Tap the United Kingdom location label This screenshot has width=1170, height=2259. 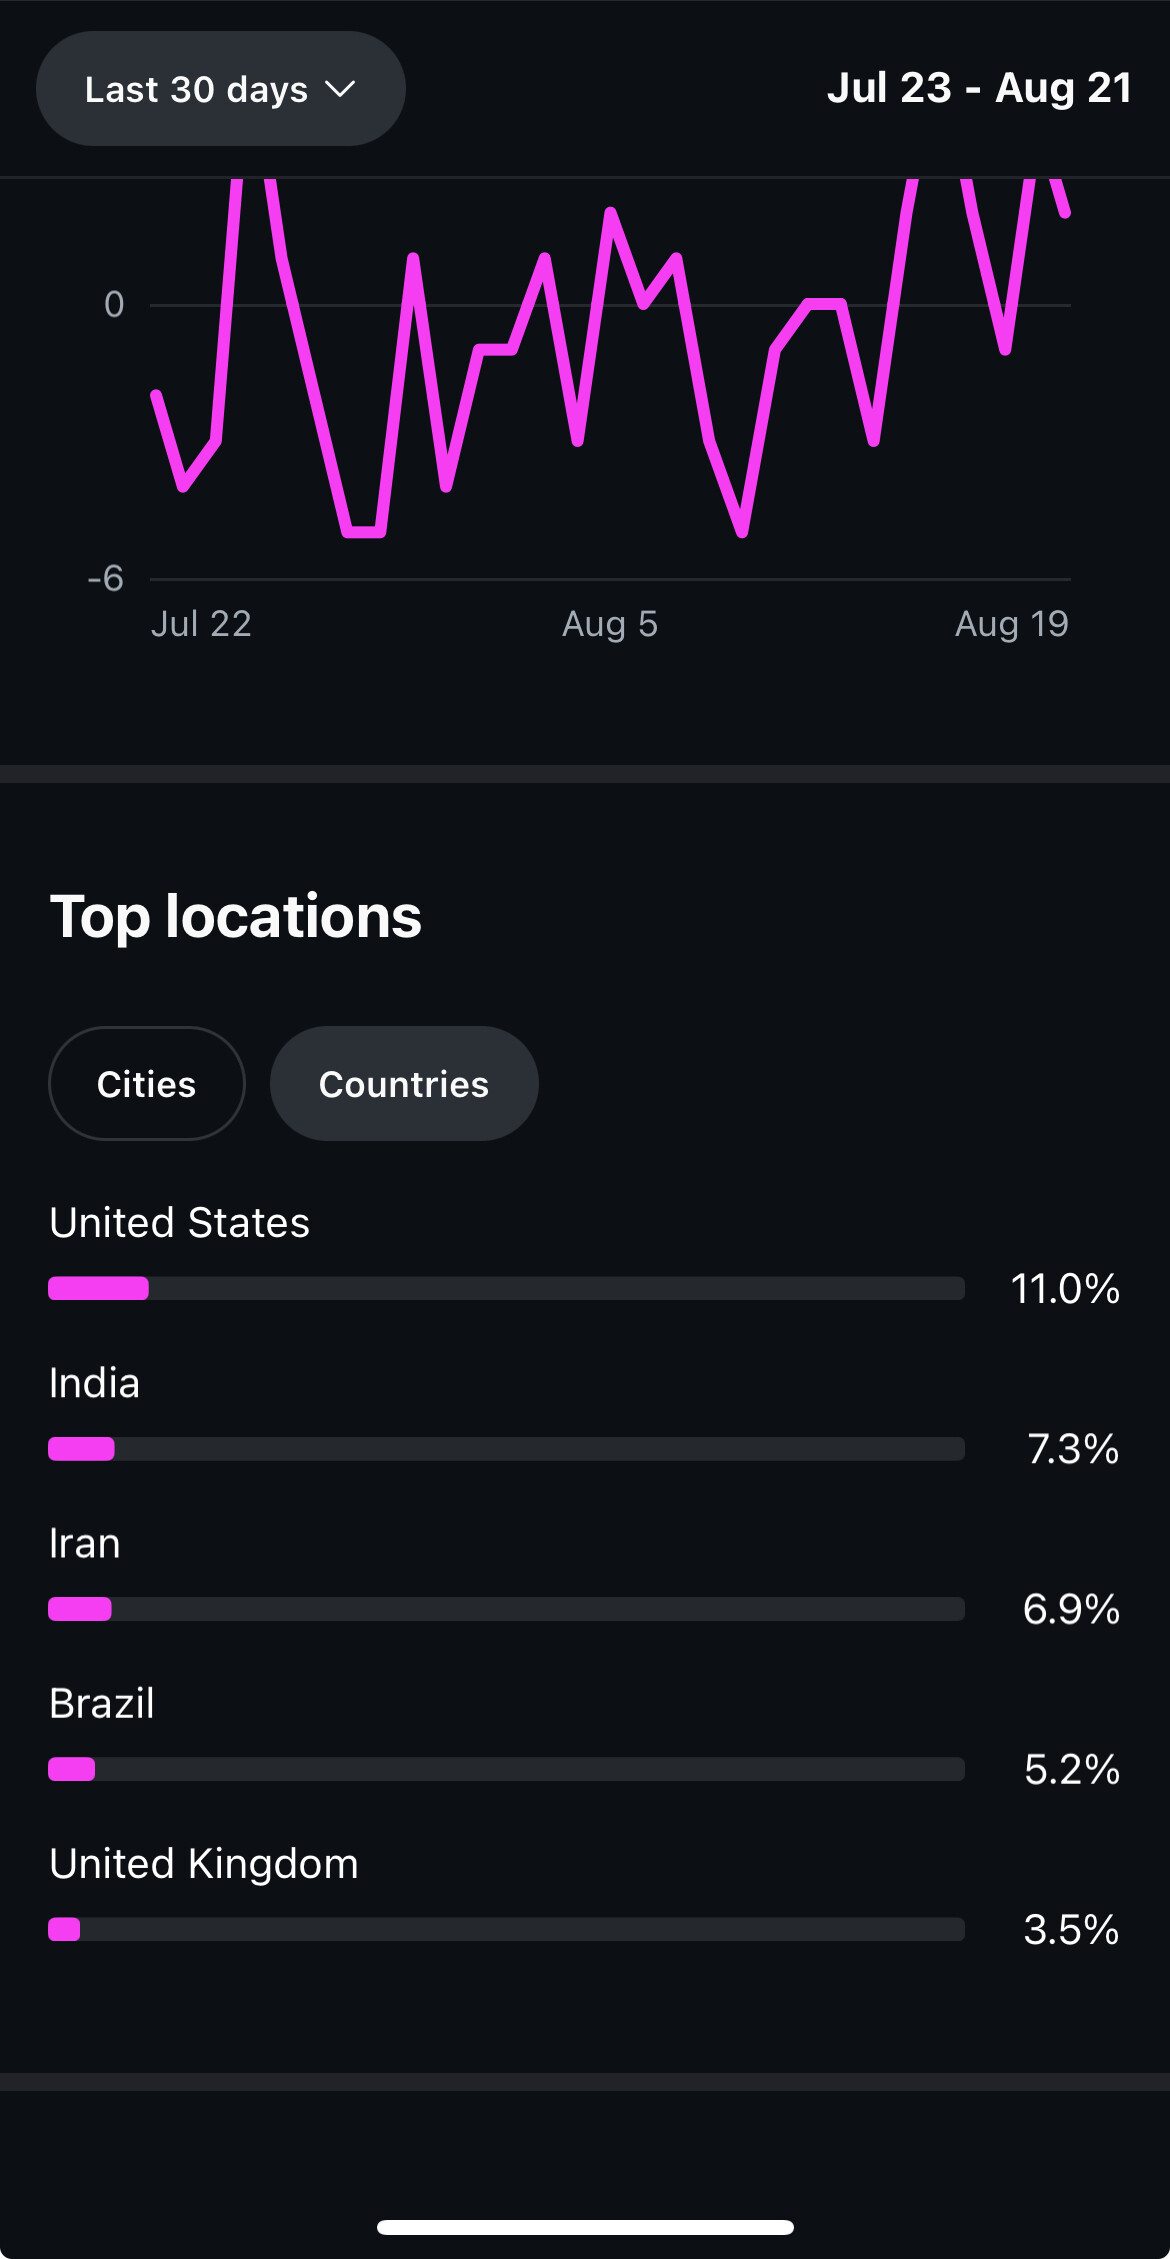point(204,1864)
